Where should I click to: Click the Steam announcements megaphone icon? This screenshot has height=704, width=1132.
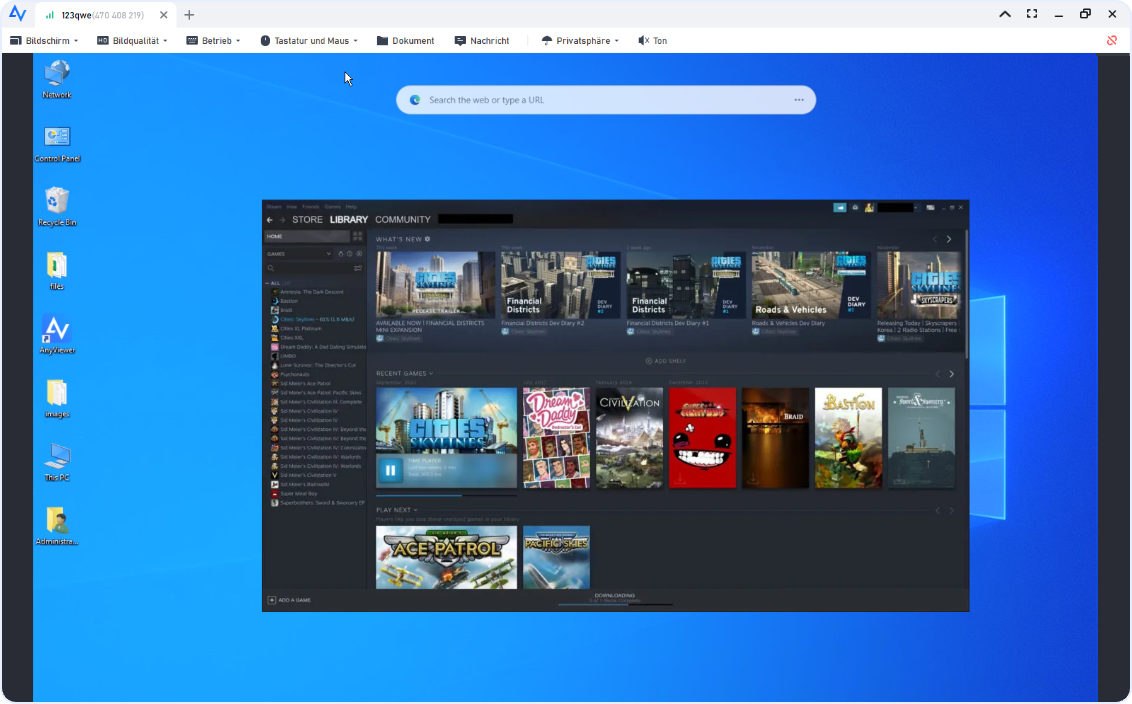click(x=840, y=208)
